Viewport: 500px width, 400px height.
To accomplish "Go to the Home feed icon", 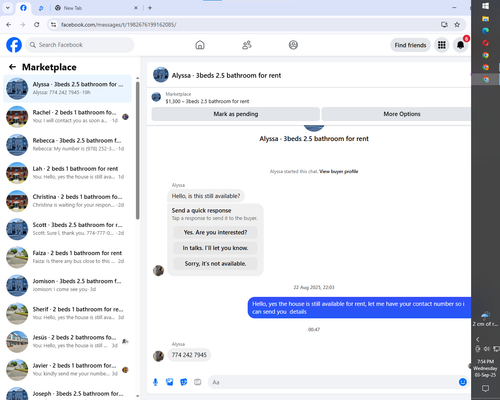I will [200, 45].
